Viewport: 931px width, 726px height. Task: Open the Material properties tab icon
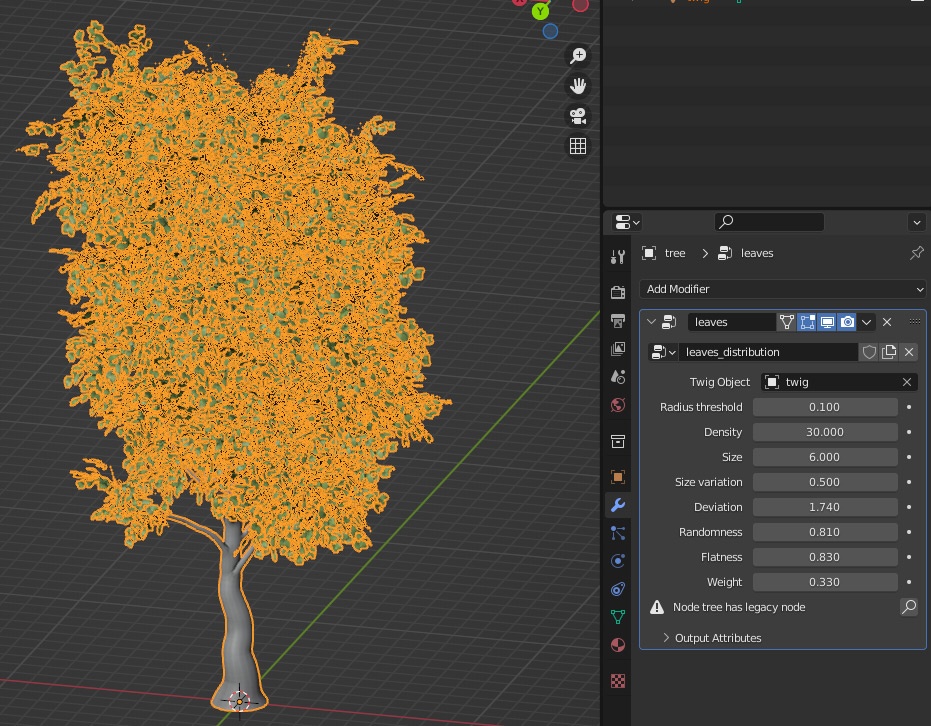618,645
